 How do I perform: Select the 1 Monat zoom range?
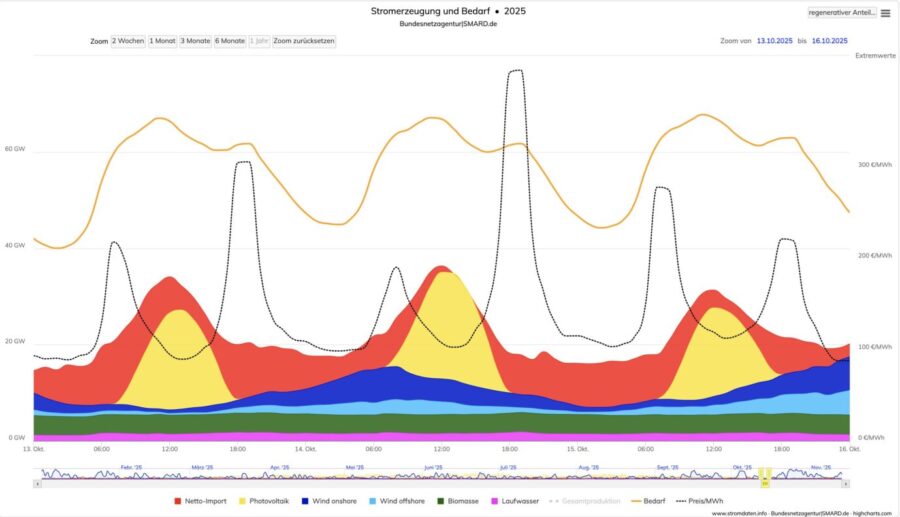click(x=162, y=41)
